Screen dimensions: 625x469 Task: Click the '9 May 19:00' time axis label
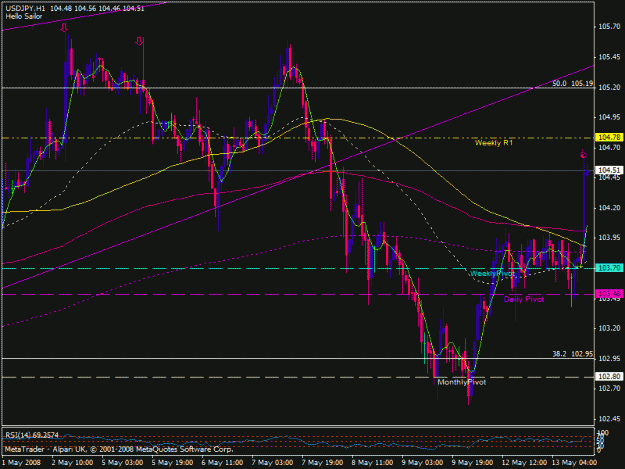(472, 463)
